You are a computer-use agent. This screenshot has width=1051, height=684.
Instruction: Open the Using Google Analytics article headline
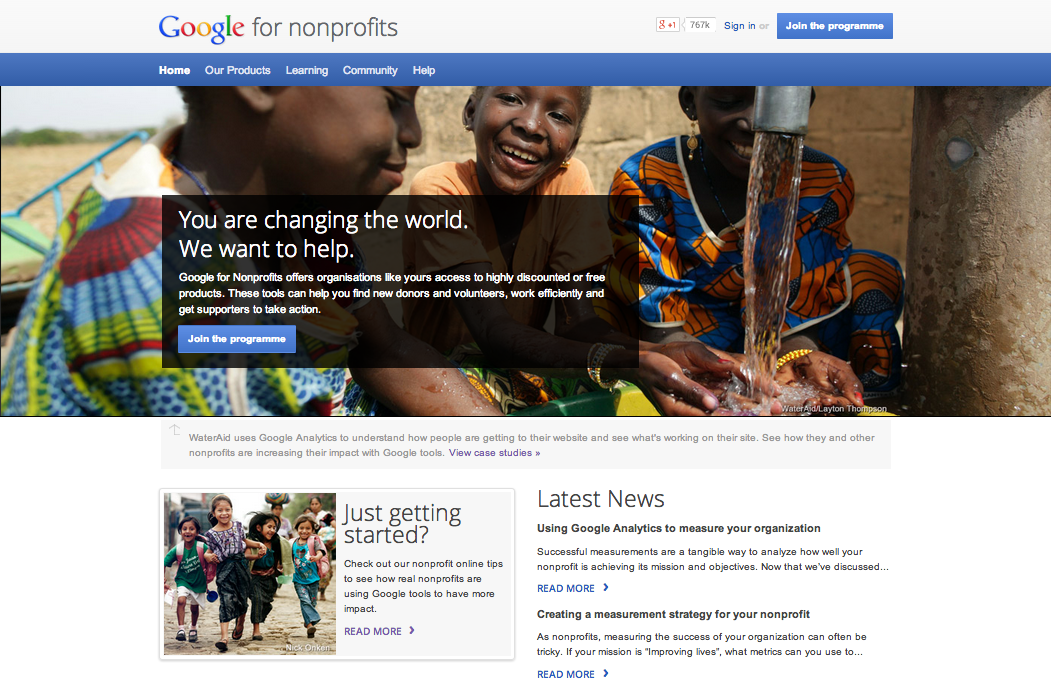pyautogui.click(x=678, y=528)
